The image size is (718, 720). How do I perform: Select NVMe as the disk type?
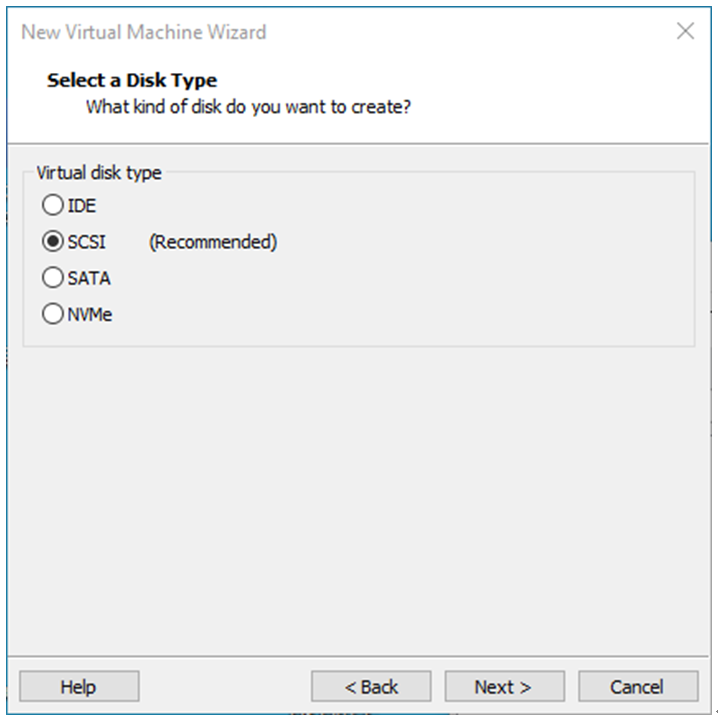coord(53,314)
